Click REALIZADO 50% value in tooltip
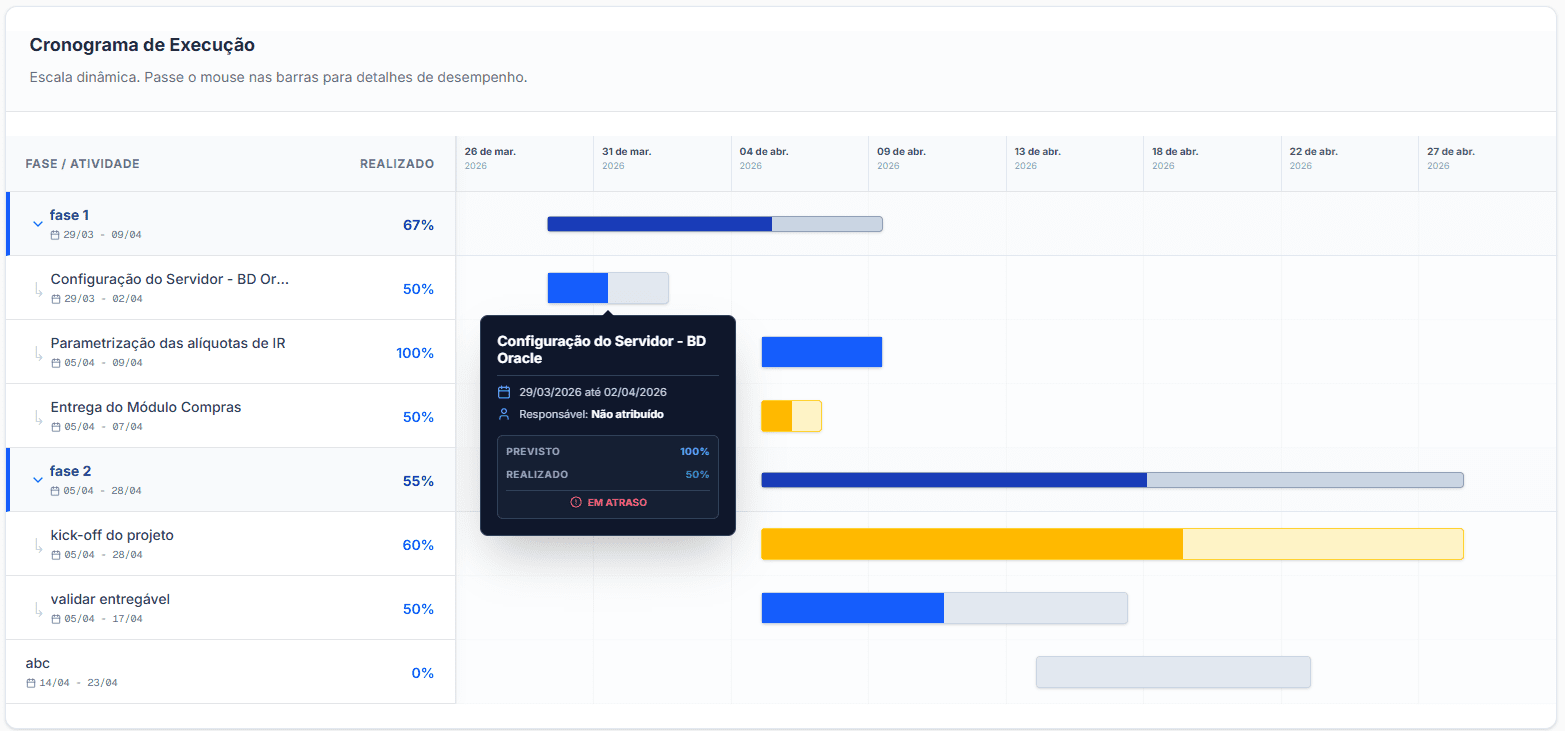 pyautogui.click(x=697, y=475)
